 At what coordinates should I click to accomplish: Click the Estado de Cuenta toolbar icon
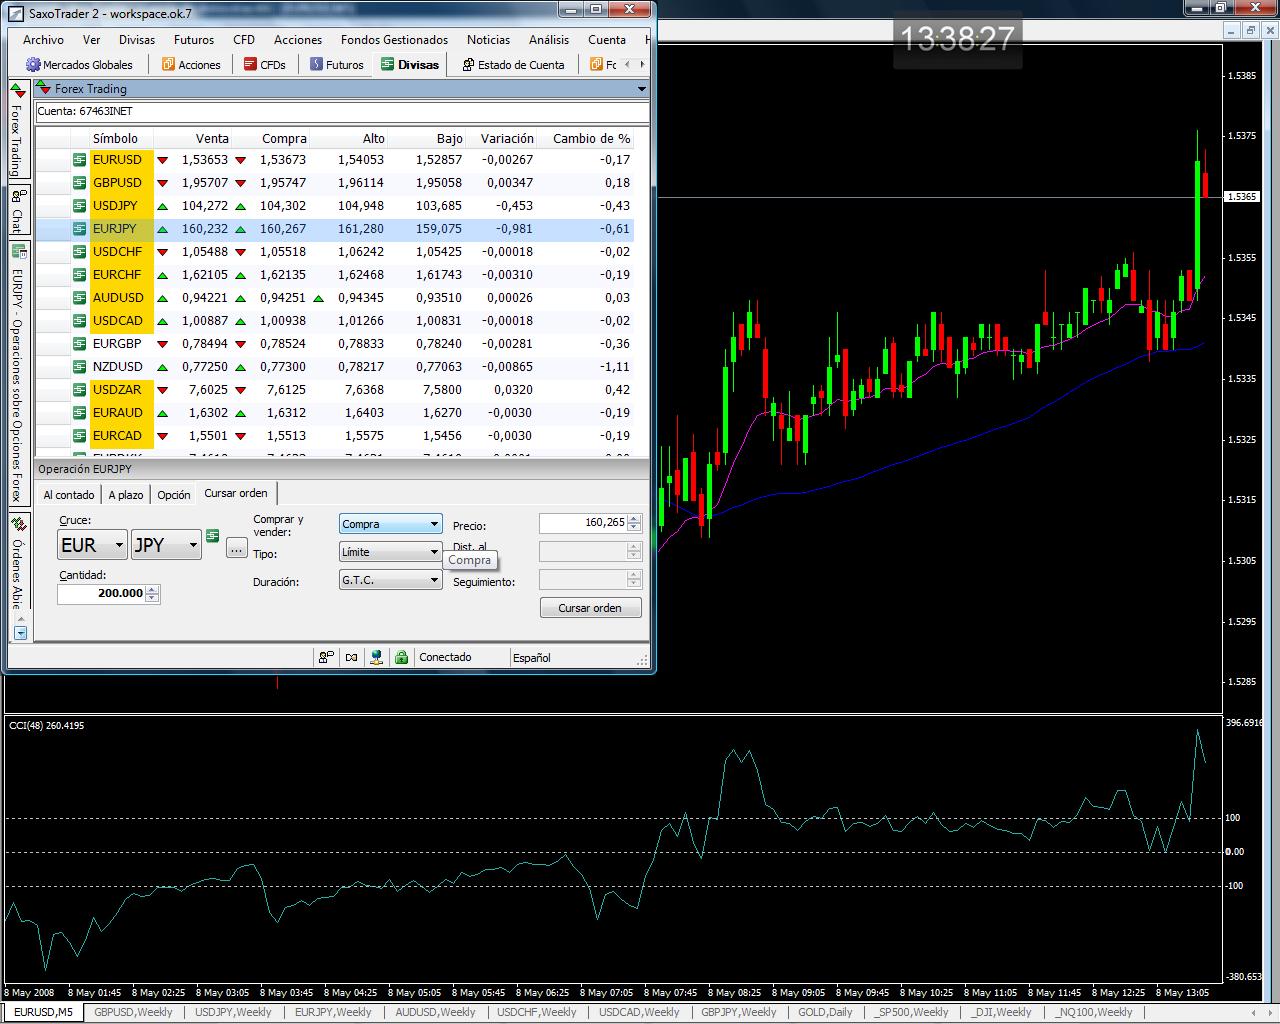[468, 65]
